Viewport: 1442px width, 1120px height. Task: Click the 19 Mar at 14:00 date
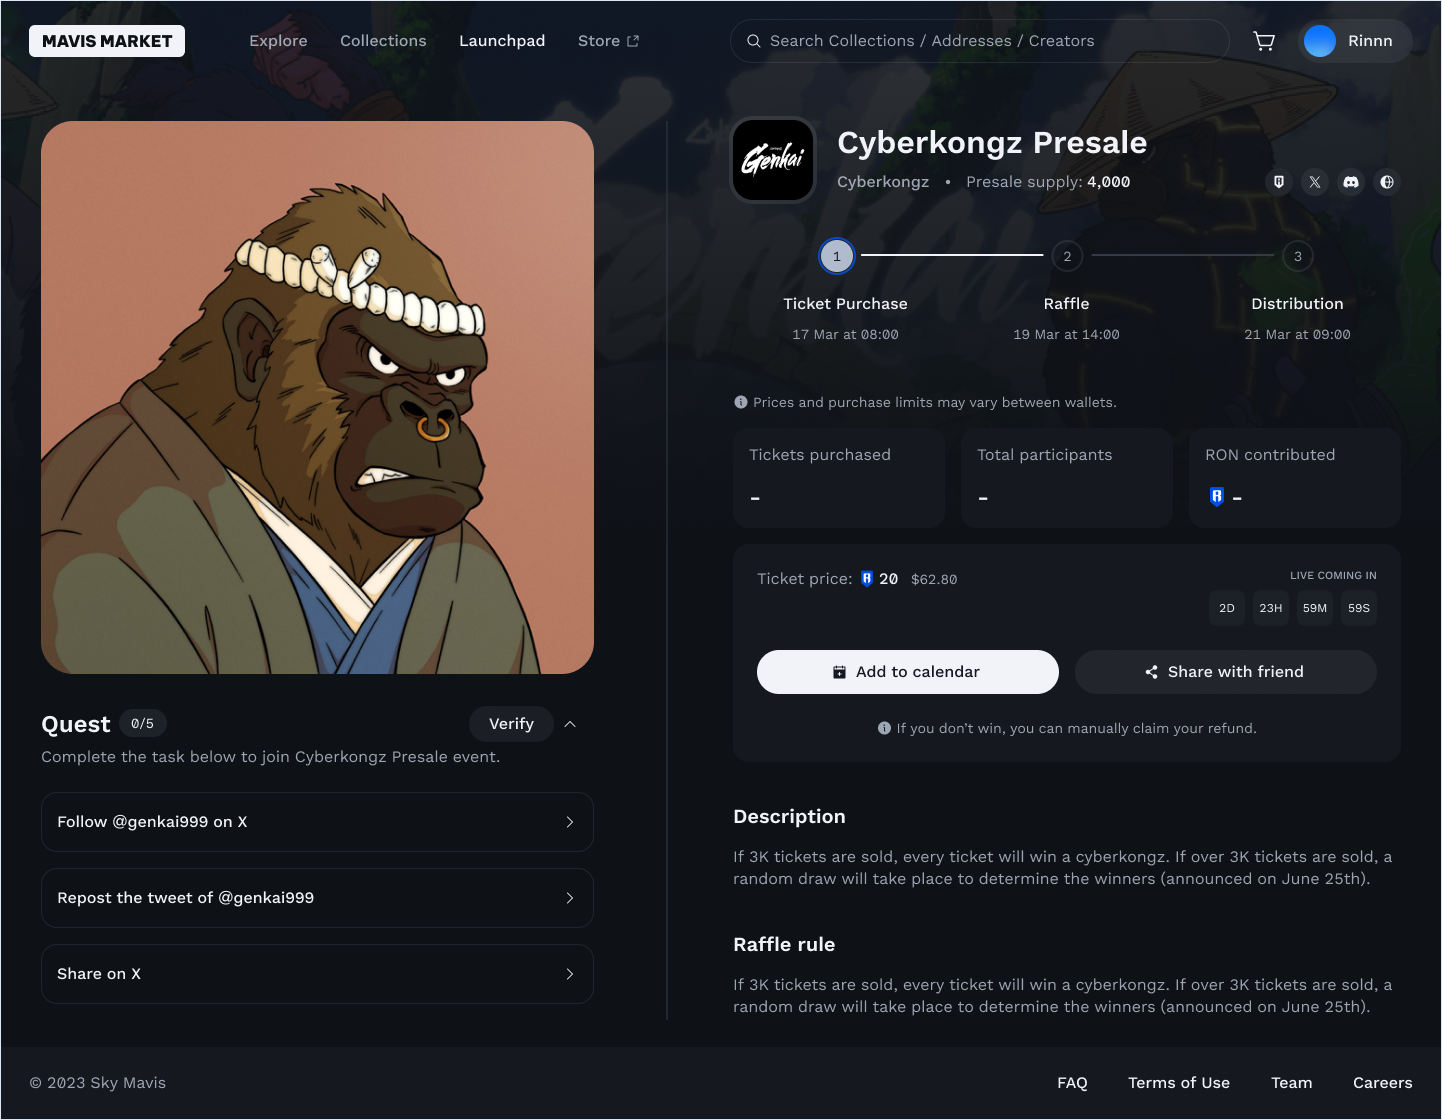(1066, 335)
